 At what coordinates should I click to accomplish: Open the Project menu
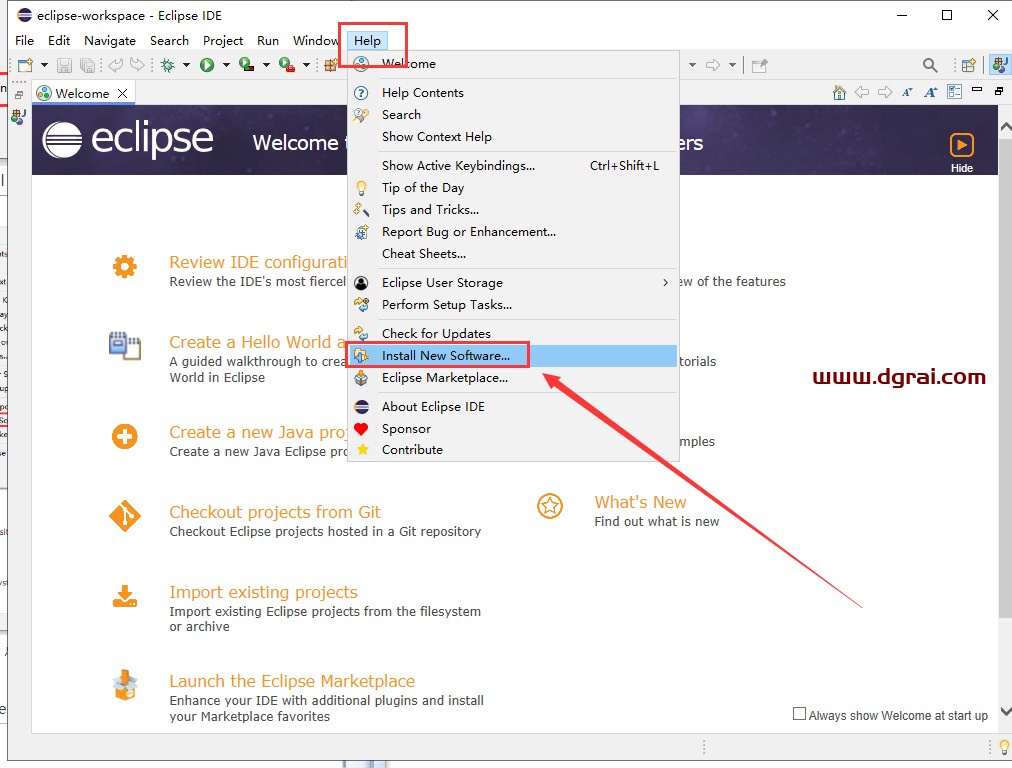point(223,41)
